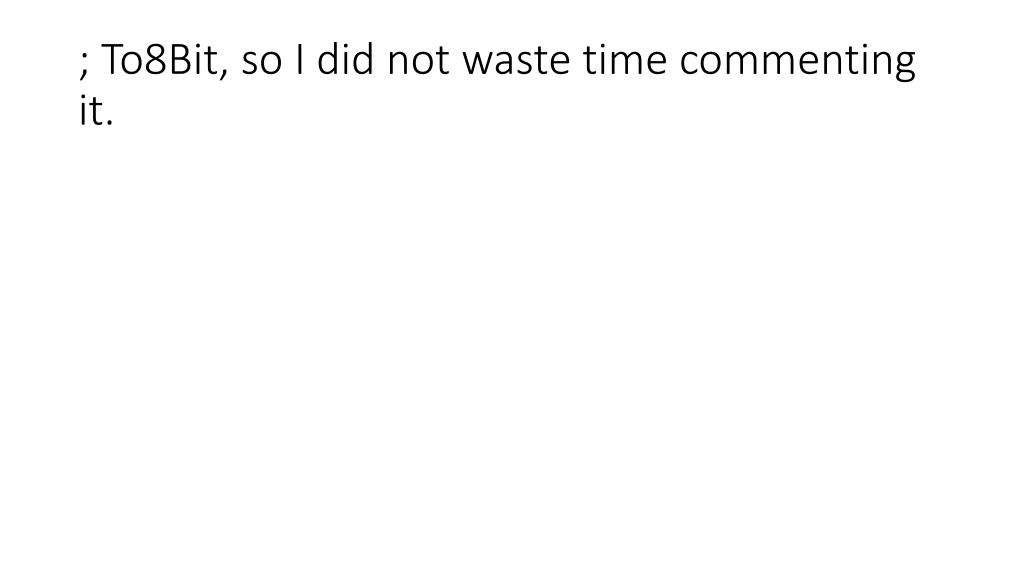Image resolution: width=1024 pixels, height=576 pixels.
Task: Click the digit 8 inside To8Bit
Action: [155, 59]
